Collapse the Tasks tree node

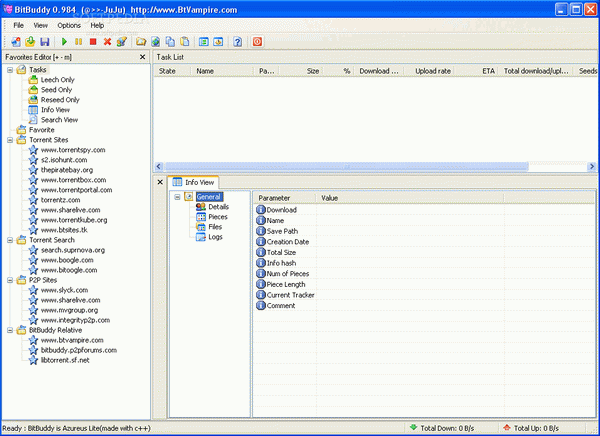pyautogui.click(x=9, y=70)
